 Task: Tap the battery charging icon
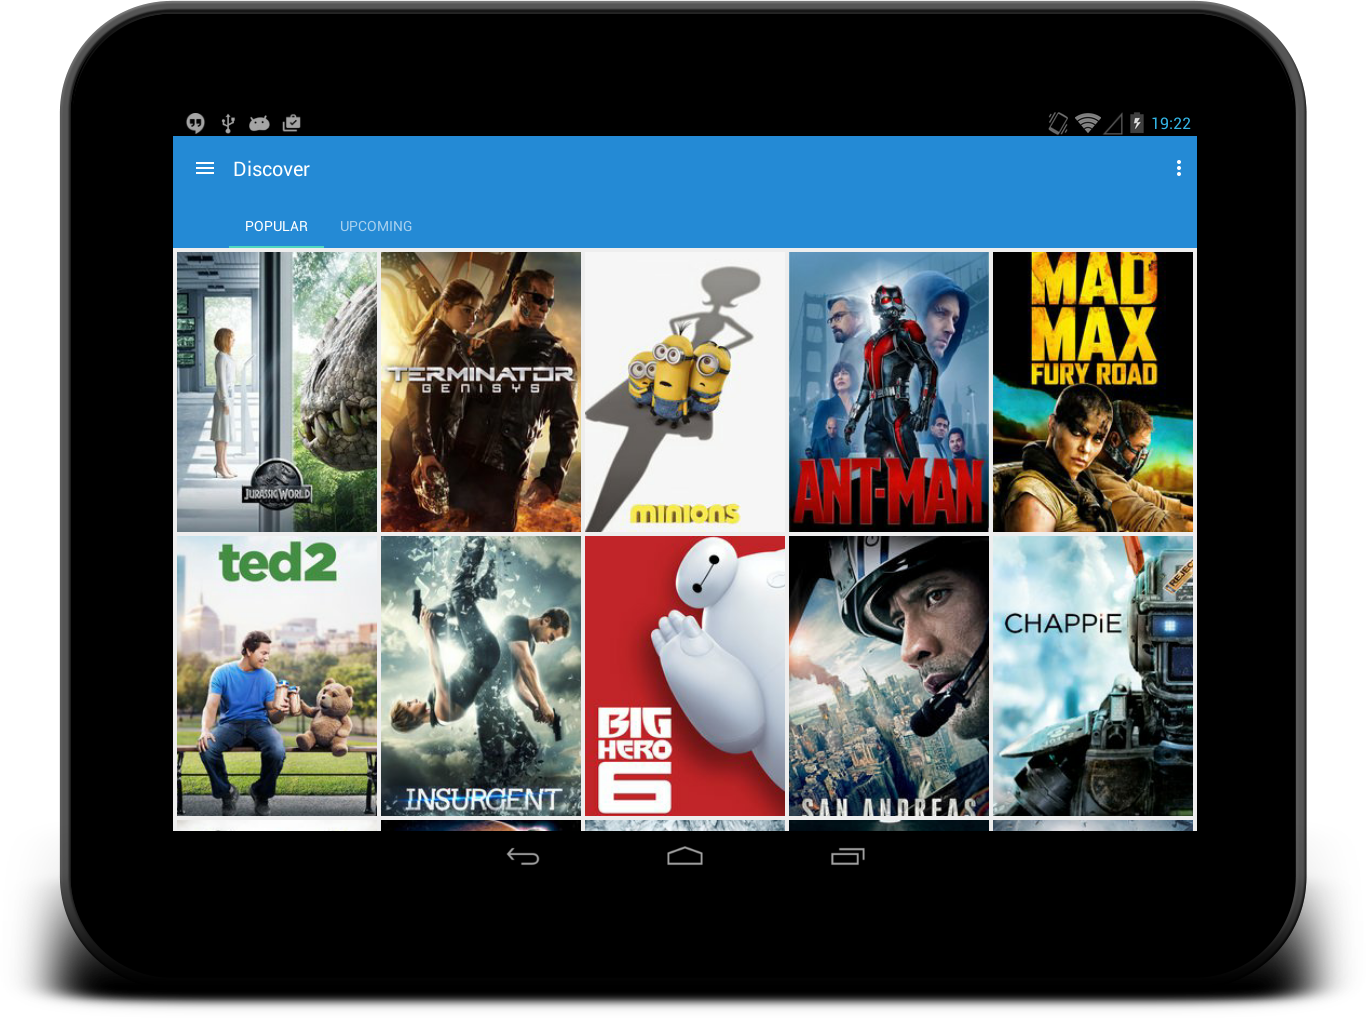click(1137, 123)
